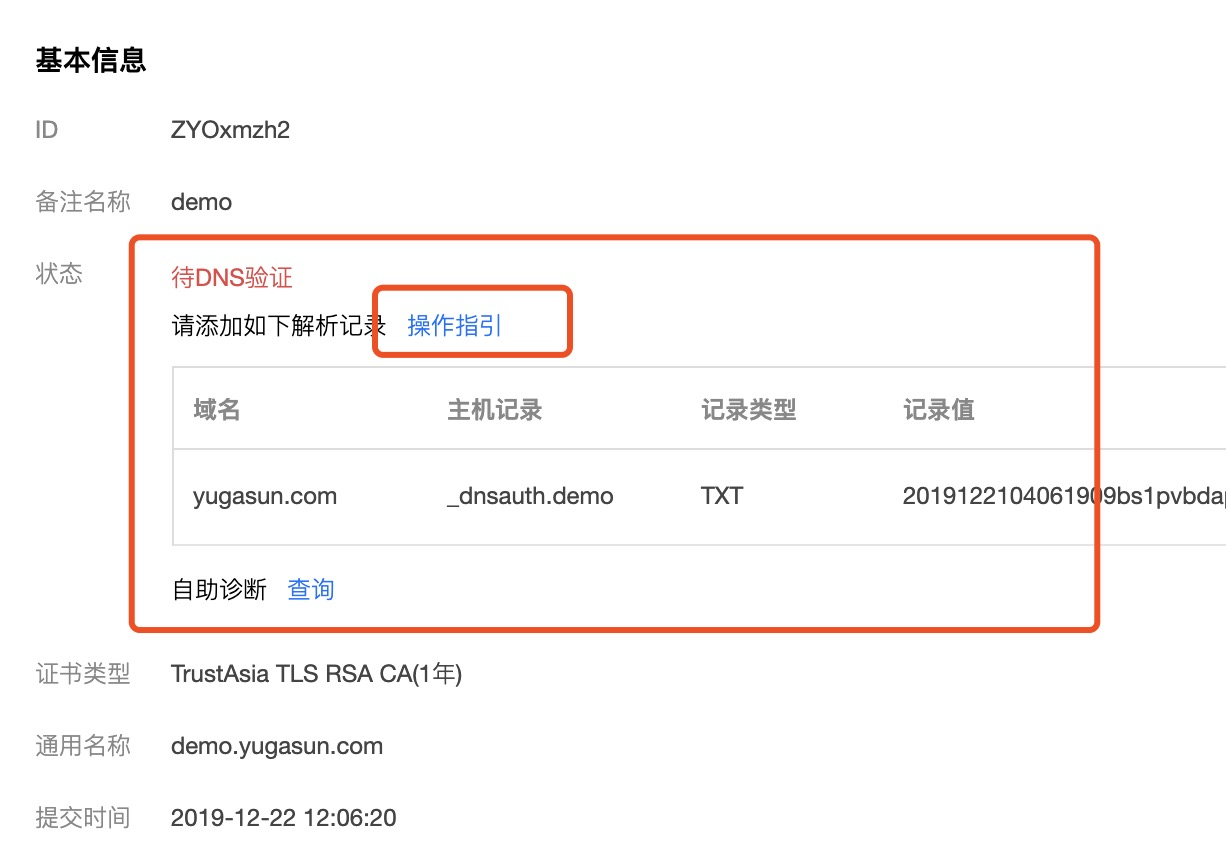Screen dimensions: 1226x852
Task: Click the 主机记录 column header
Action: click(494, 410)
